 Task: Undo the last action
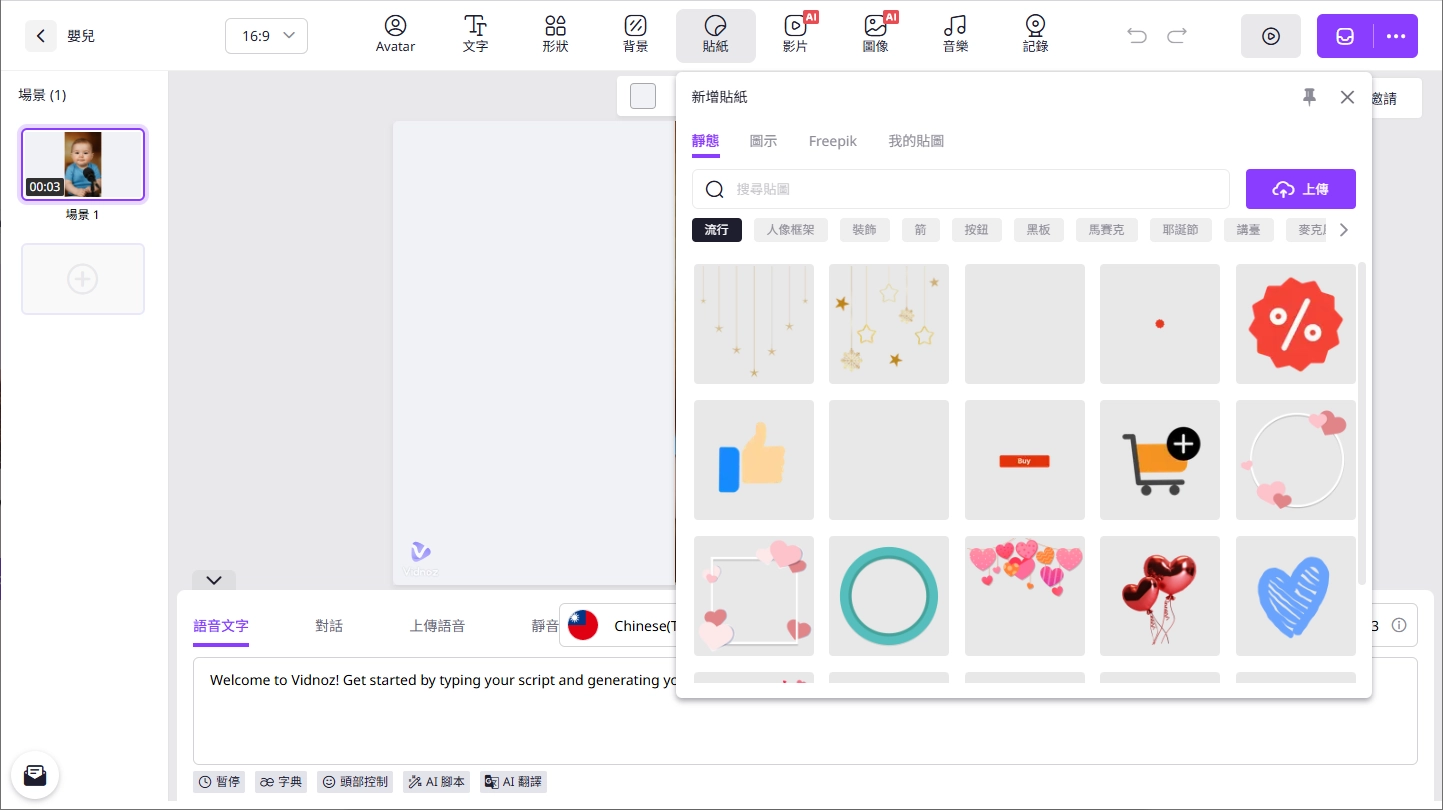1137,36
